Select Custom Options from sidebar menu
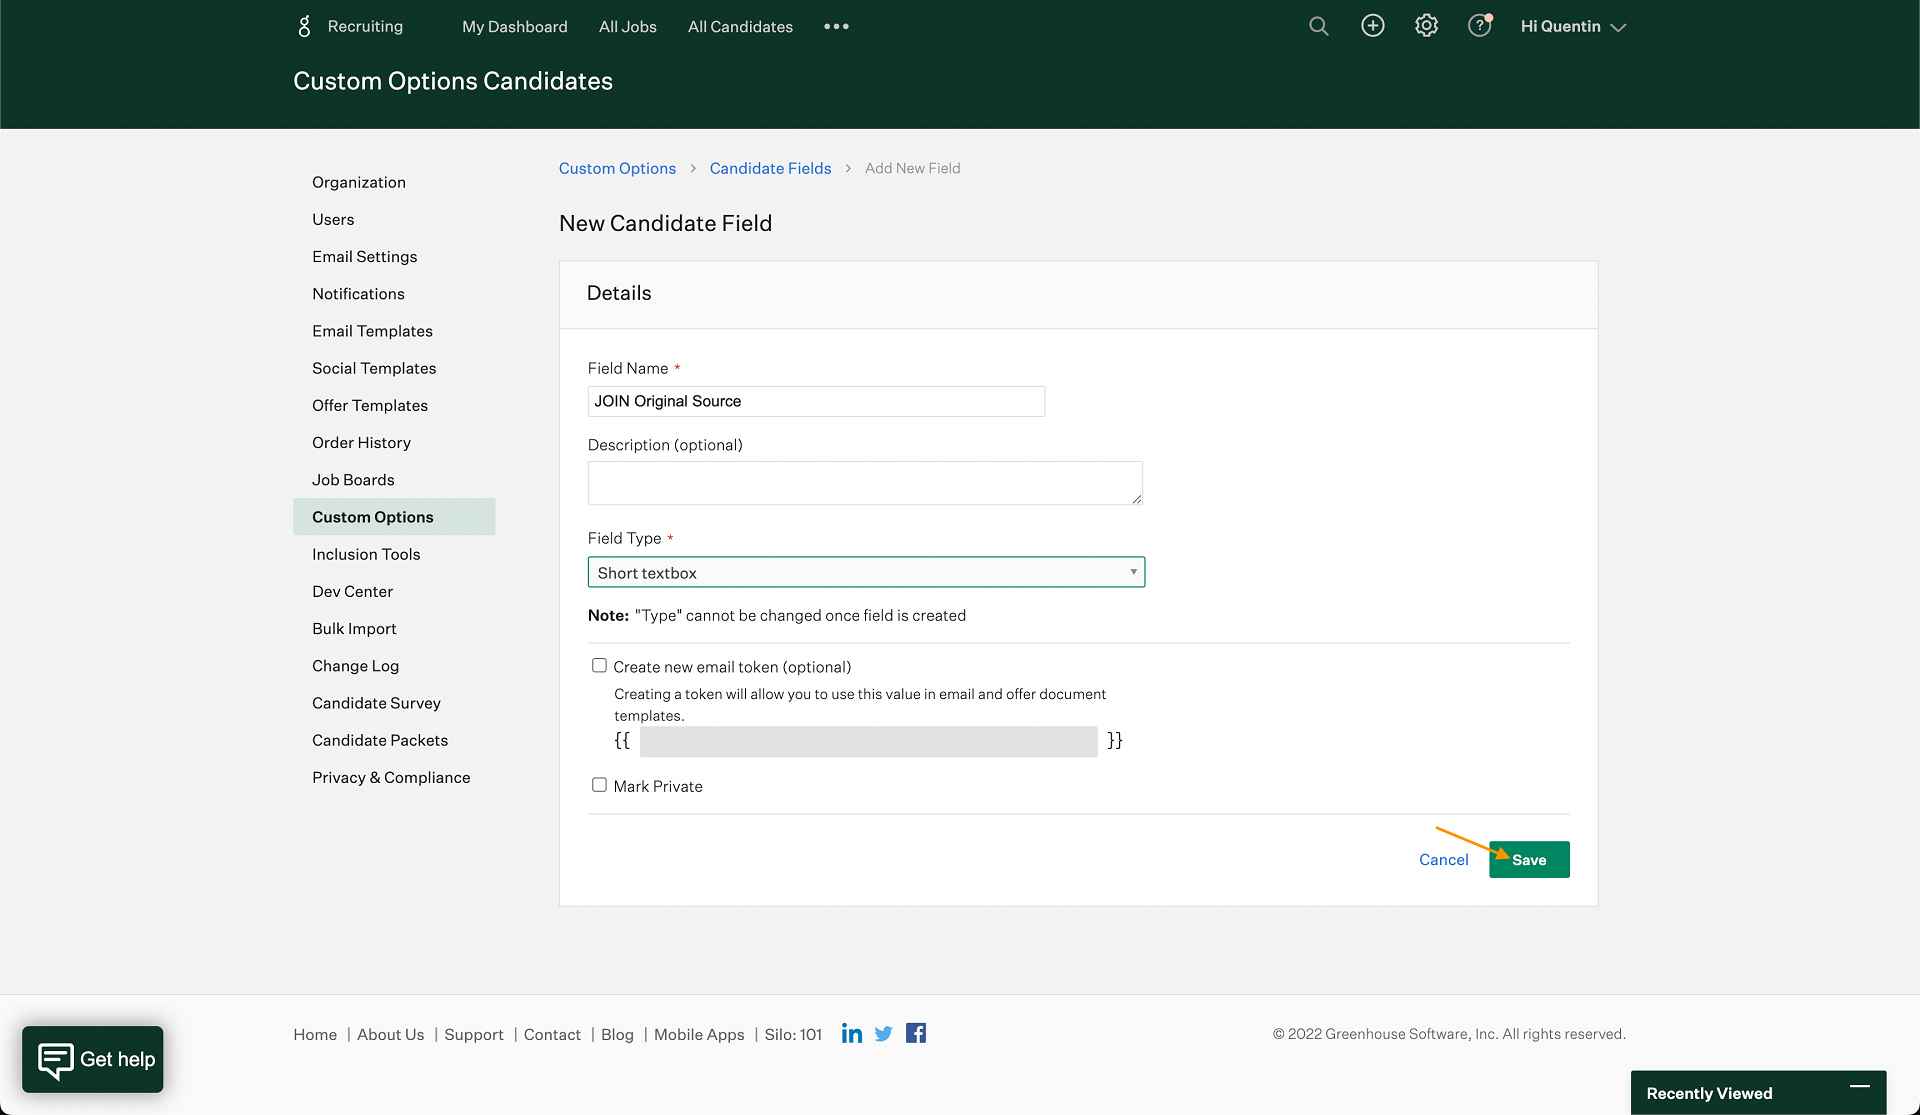The width and height of the screenshot is (1920, 1115). [x=373, y=516]
